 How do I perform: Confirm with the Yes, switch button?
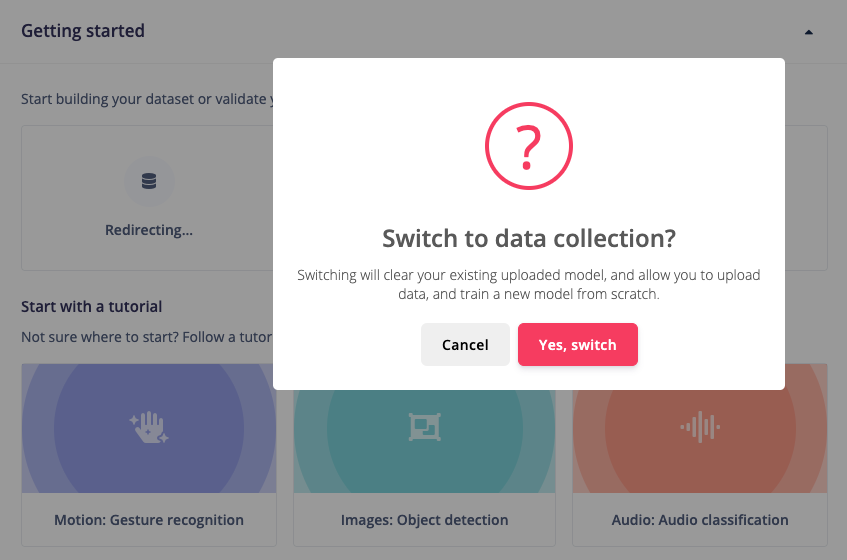click(577, 345)
